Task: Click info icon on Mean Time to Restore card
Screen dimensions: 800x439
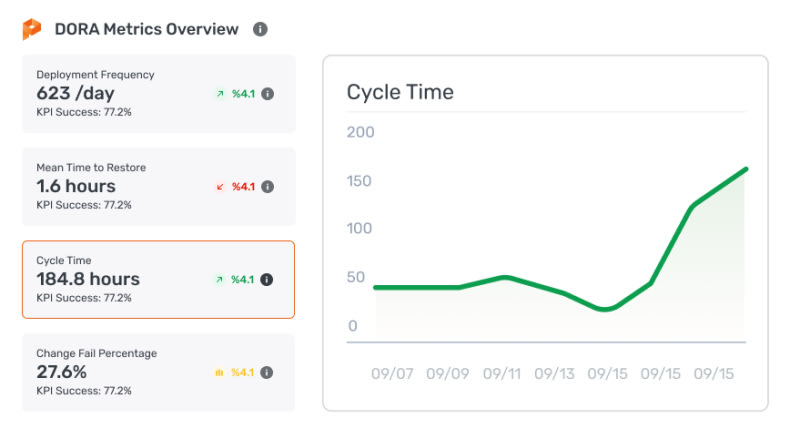Action: 267,187
